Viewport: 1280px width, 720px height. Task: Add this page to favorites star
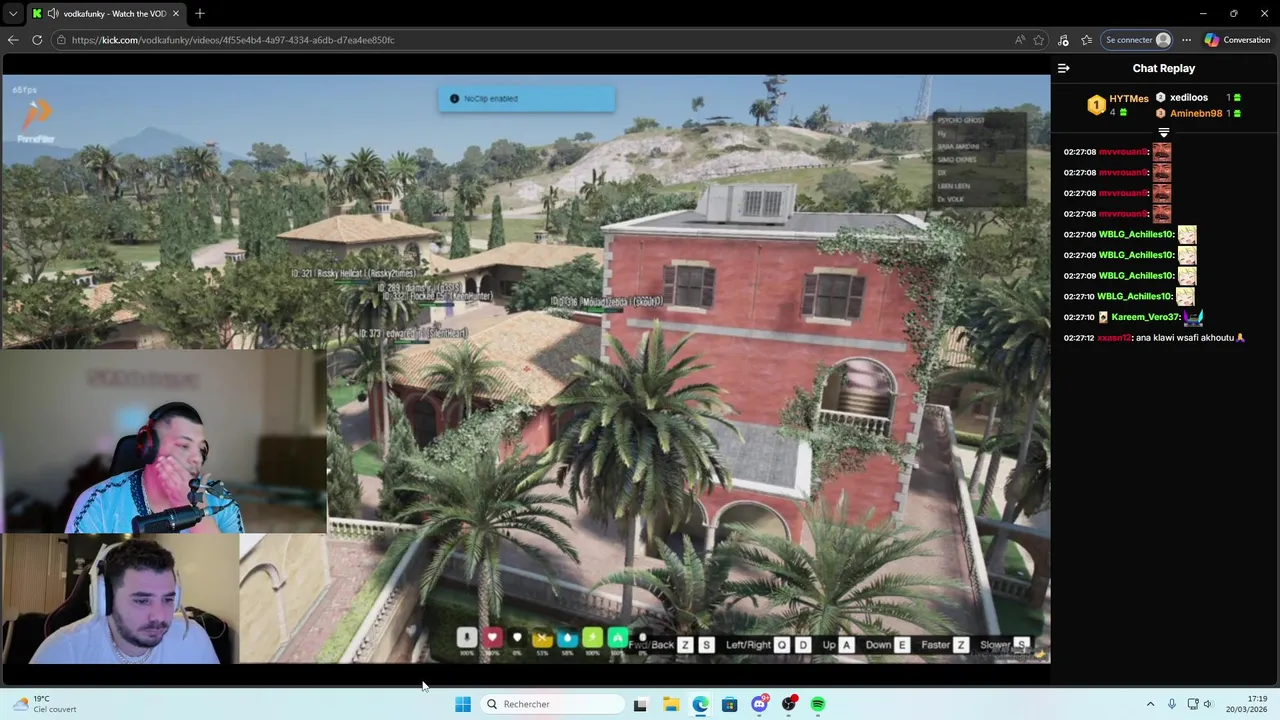click(1039, 40)
